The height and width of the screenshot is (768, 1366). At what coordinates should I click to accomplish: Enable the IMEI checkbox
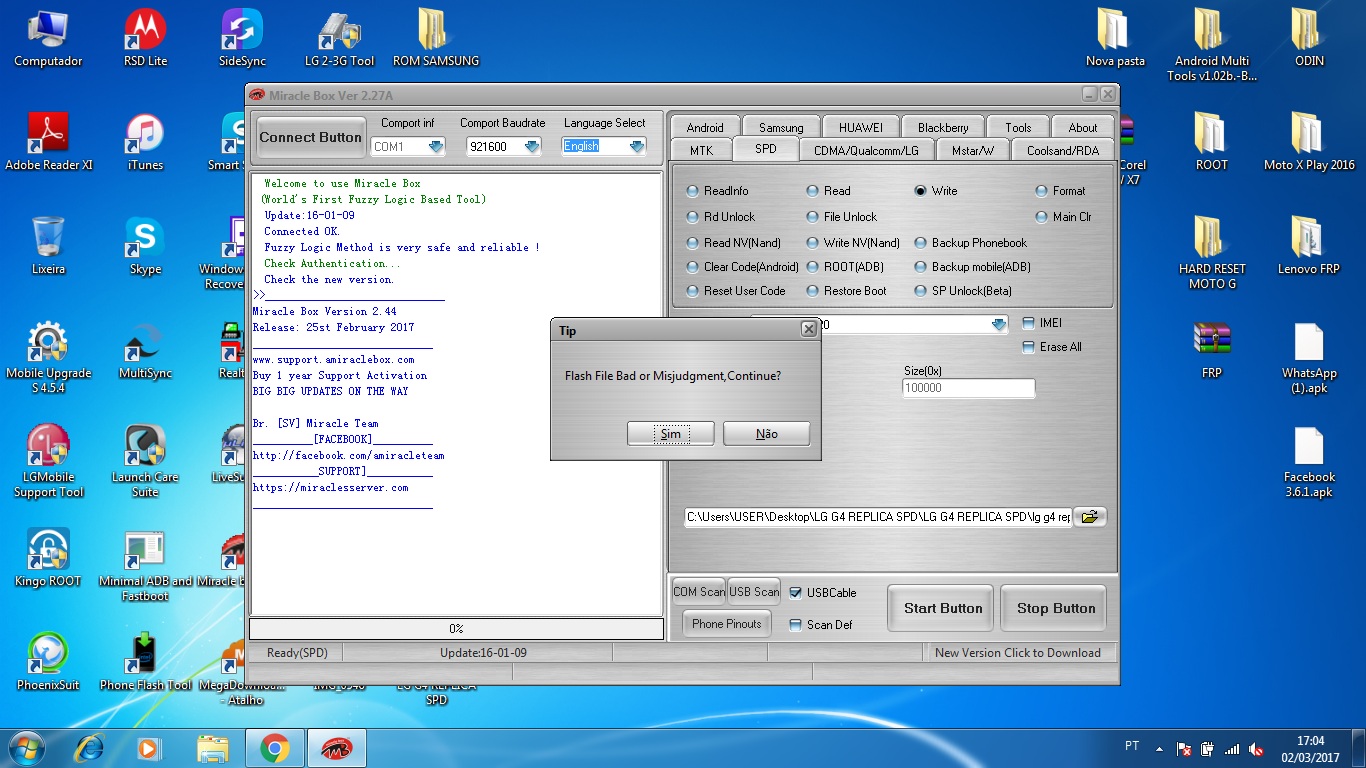1029,323
